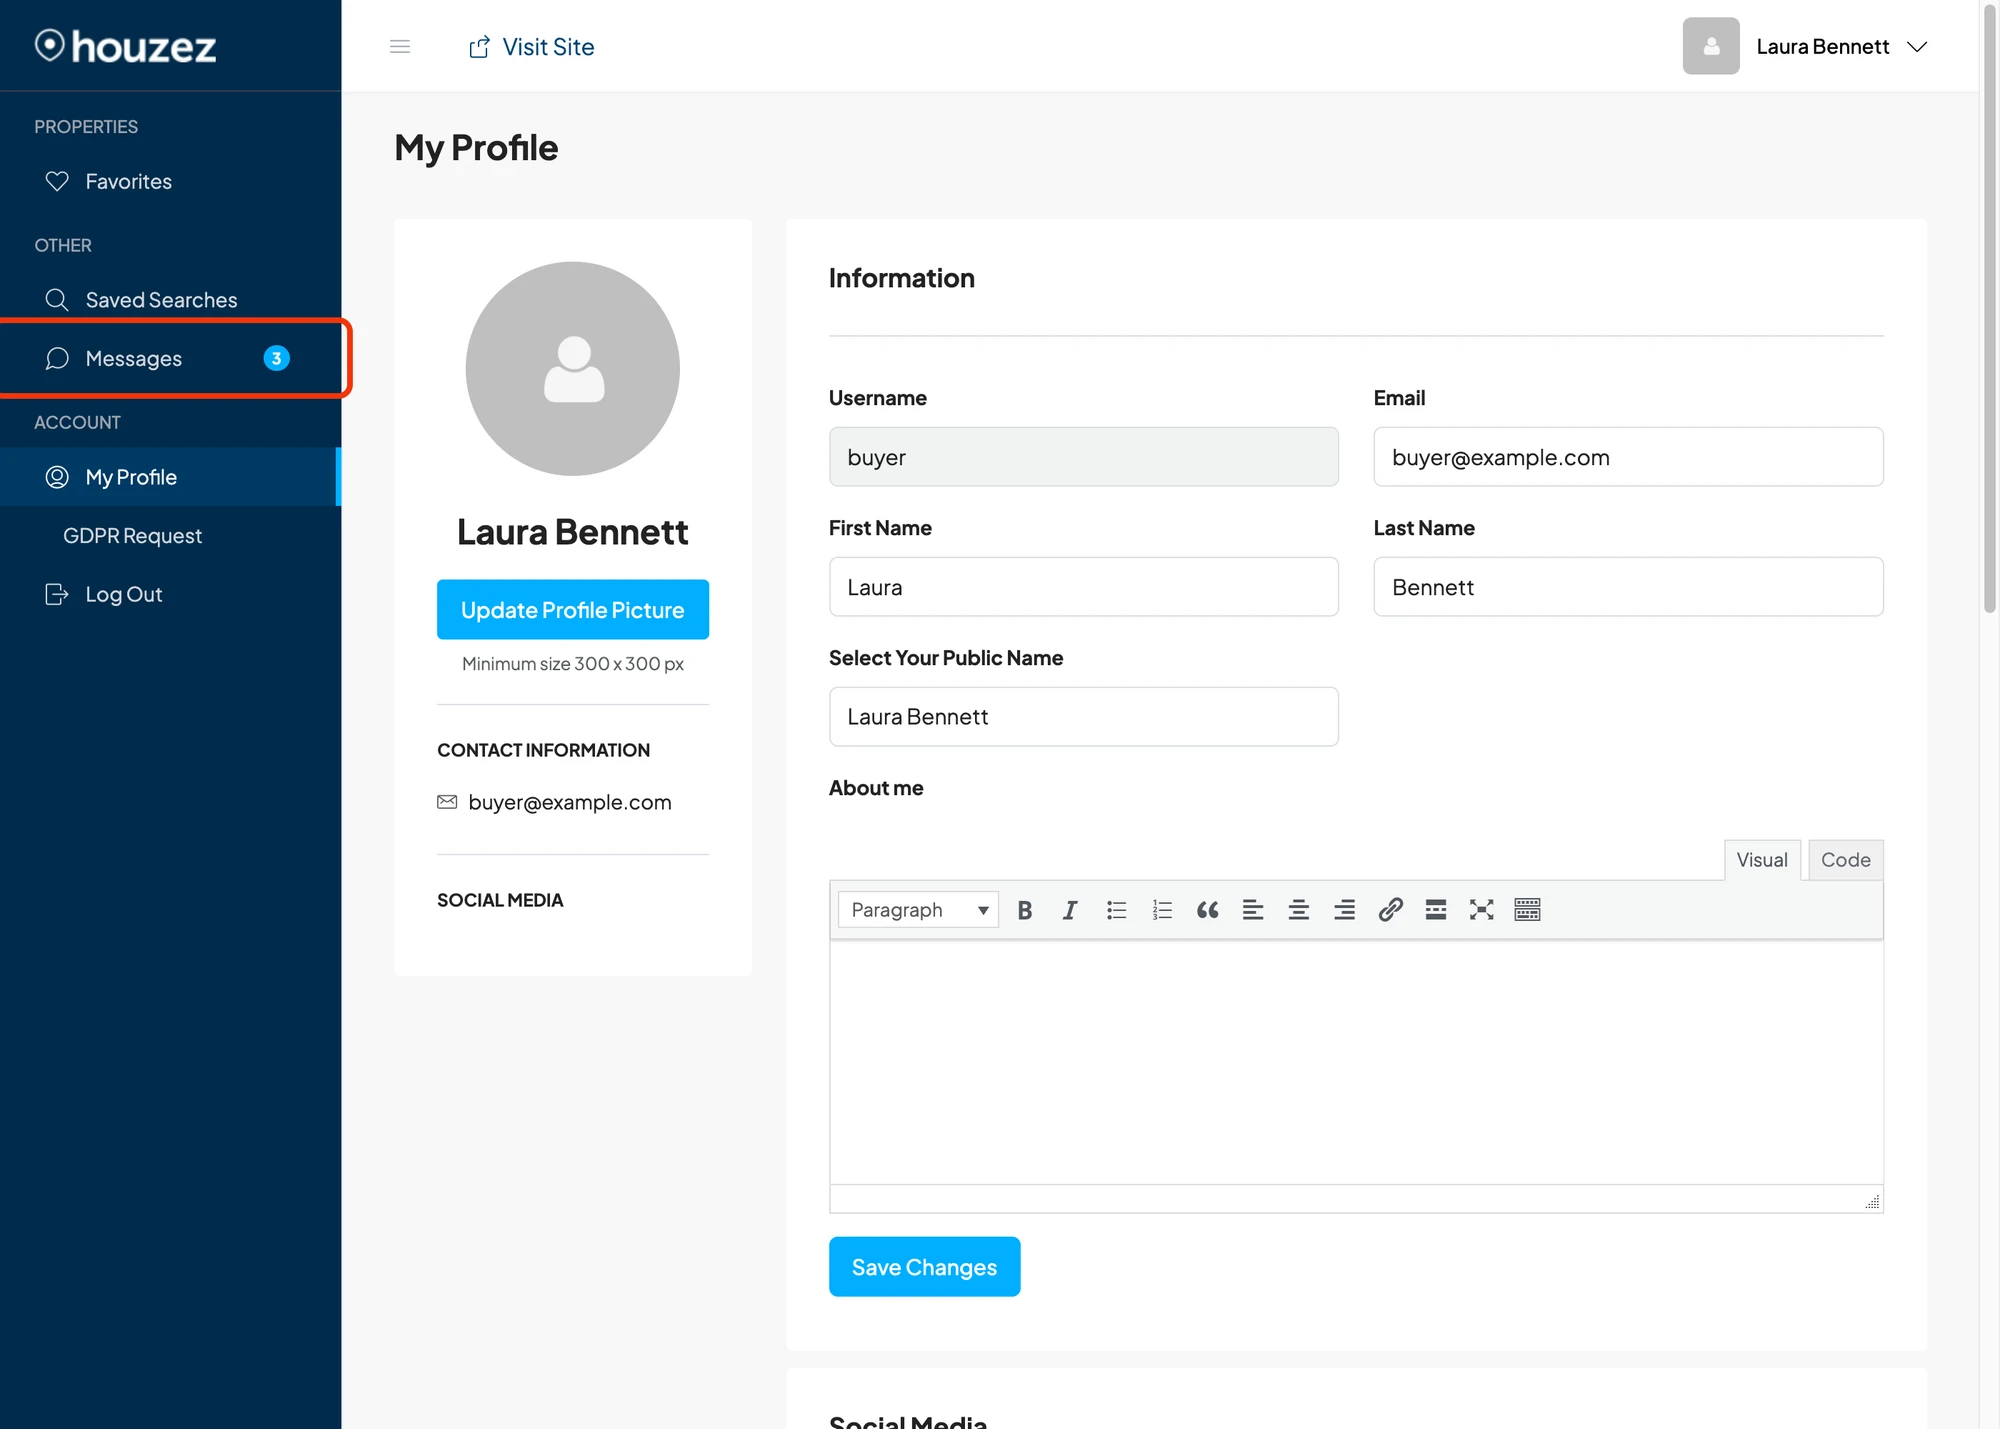Screen dimensions: 2000x1429
Task: Click the Save Changes button
Action: point(925,1267)
